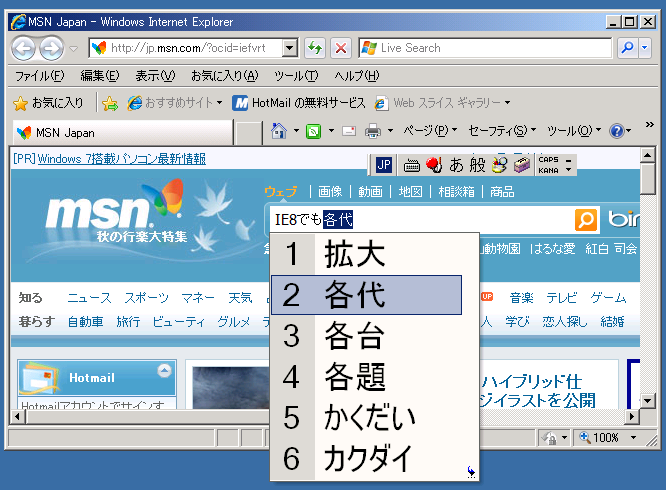
Task: Select candidate 3 各台
Action: [366, 336]
